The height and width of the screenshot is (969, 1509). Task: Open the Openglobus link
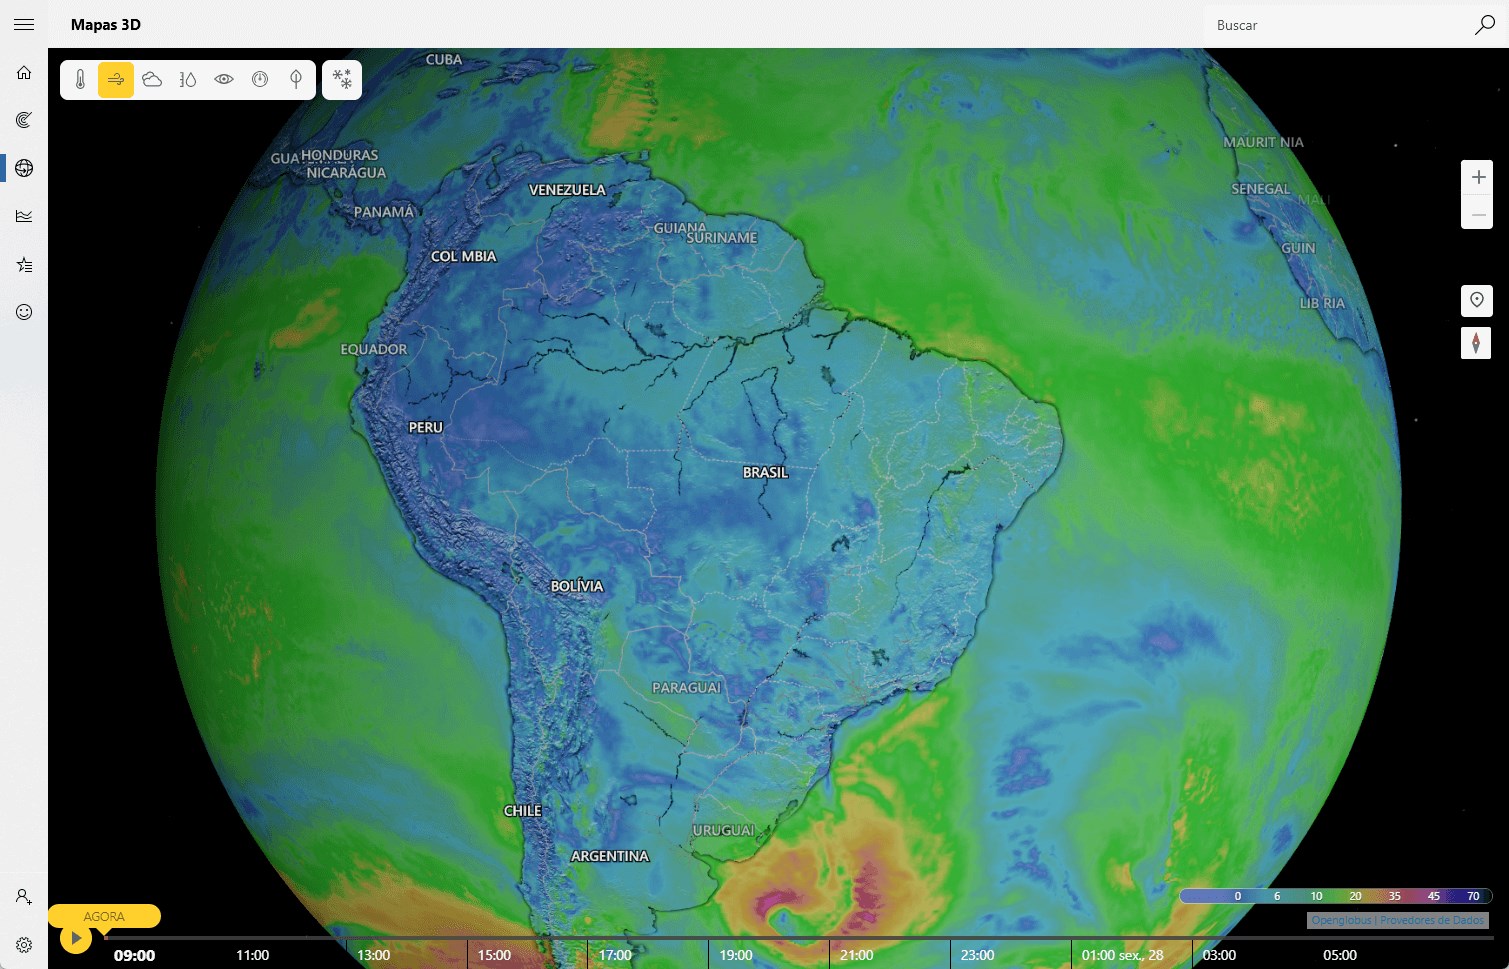click(1341, 920)
